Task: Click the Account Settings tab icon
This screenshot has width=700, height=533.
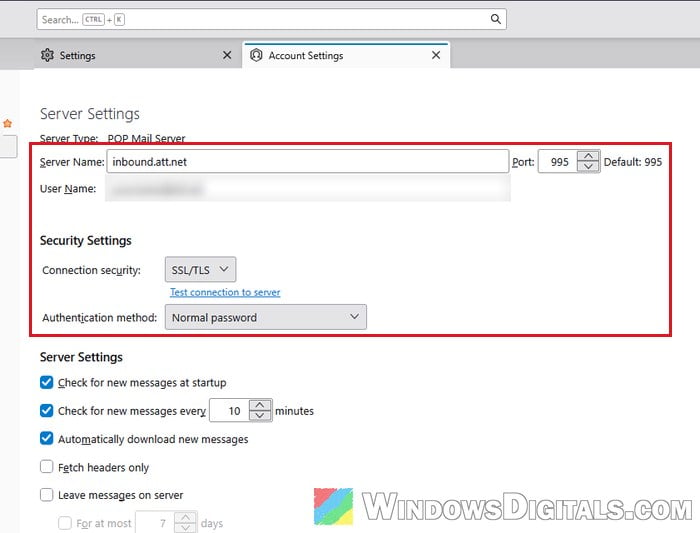Action: (256, 55)
